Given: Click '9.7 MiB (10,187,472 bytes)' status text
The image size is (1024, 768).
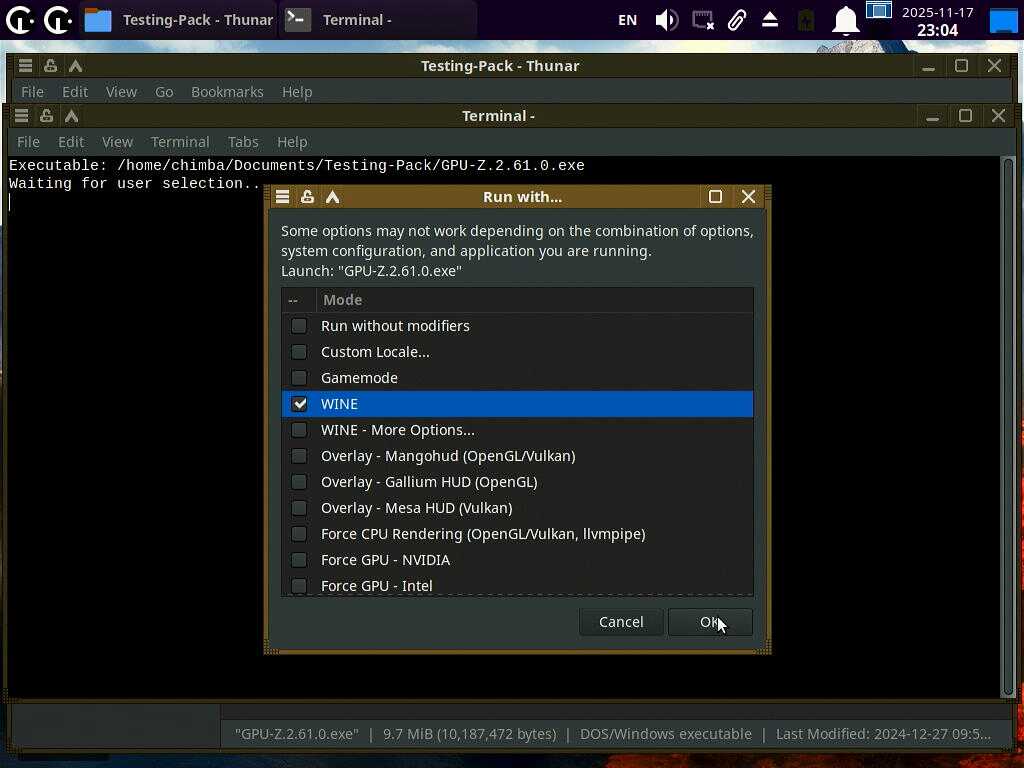Looking at the screenshot, I should click(470, 734).
